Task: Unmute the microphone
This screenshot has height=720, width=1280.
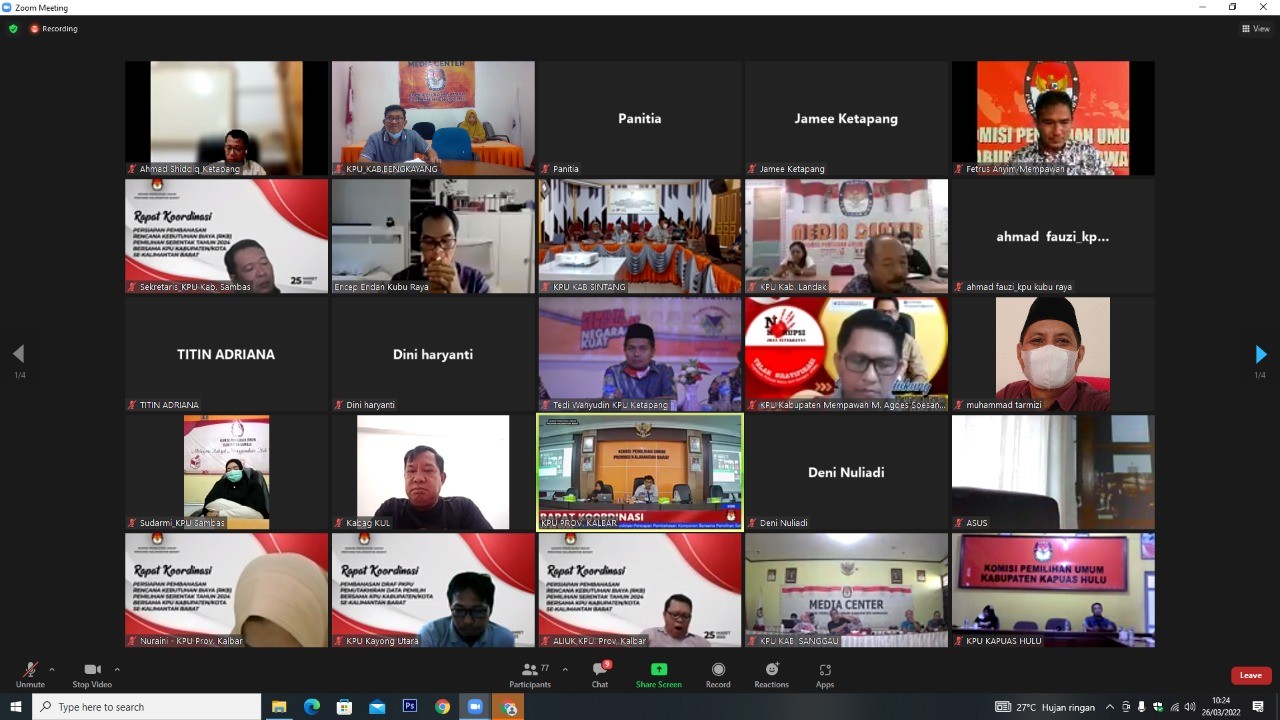Action: pos(30,674)
